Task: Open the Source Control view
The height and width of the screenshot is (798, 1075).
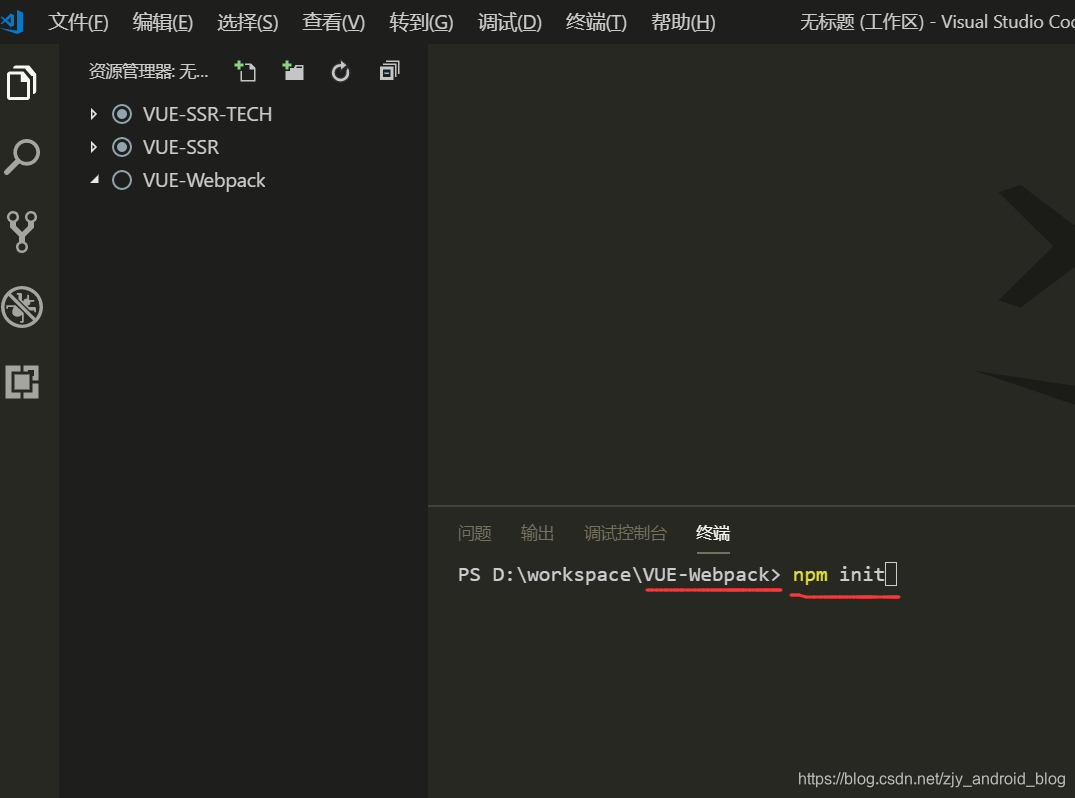Action: [21, 232]
